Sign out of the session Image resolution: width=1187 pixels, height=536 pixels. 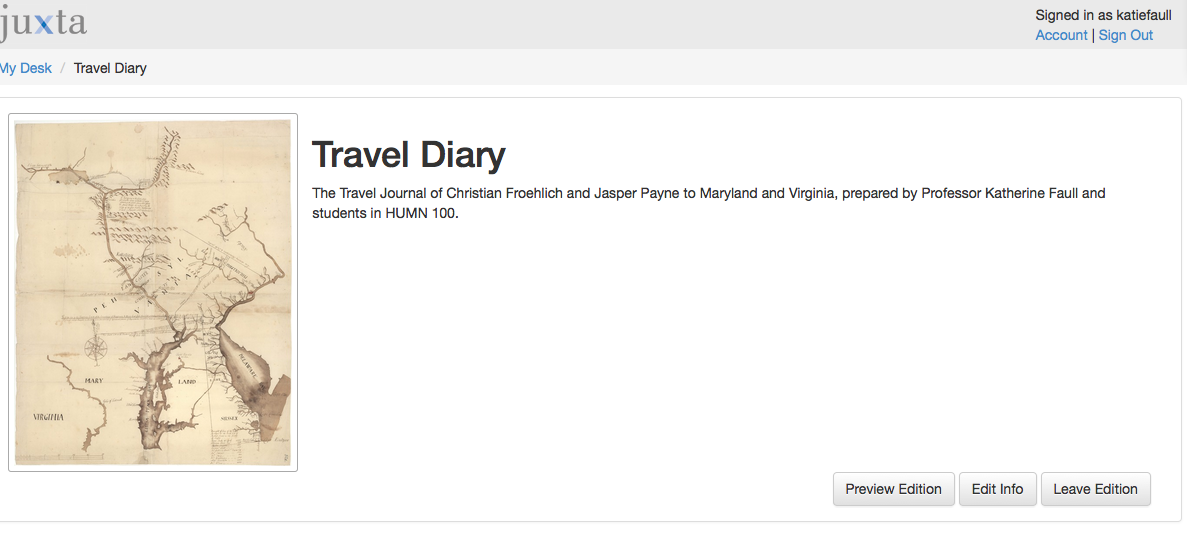click(1125, 35)
